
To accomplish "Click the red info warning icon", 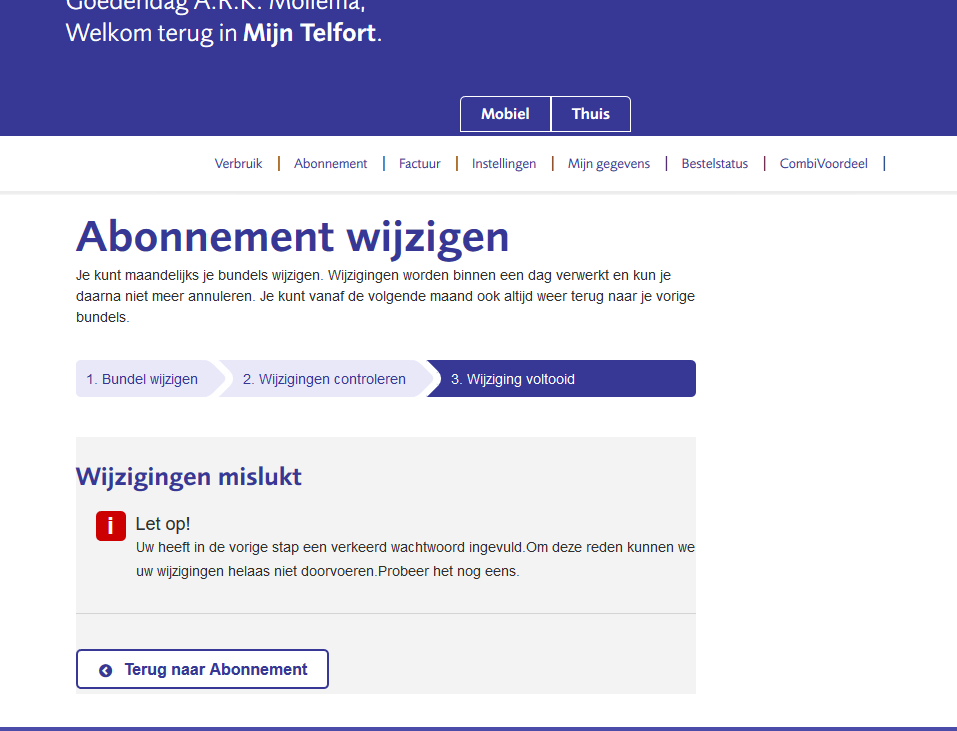I will [x=110, y=526].
